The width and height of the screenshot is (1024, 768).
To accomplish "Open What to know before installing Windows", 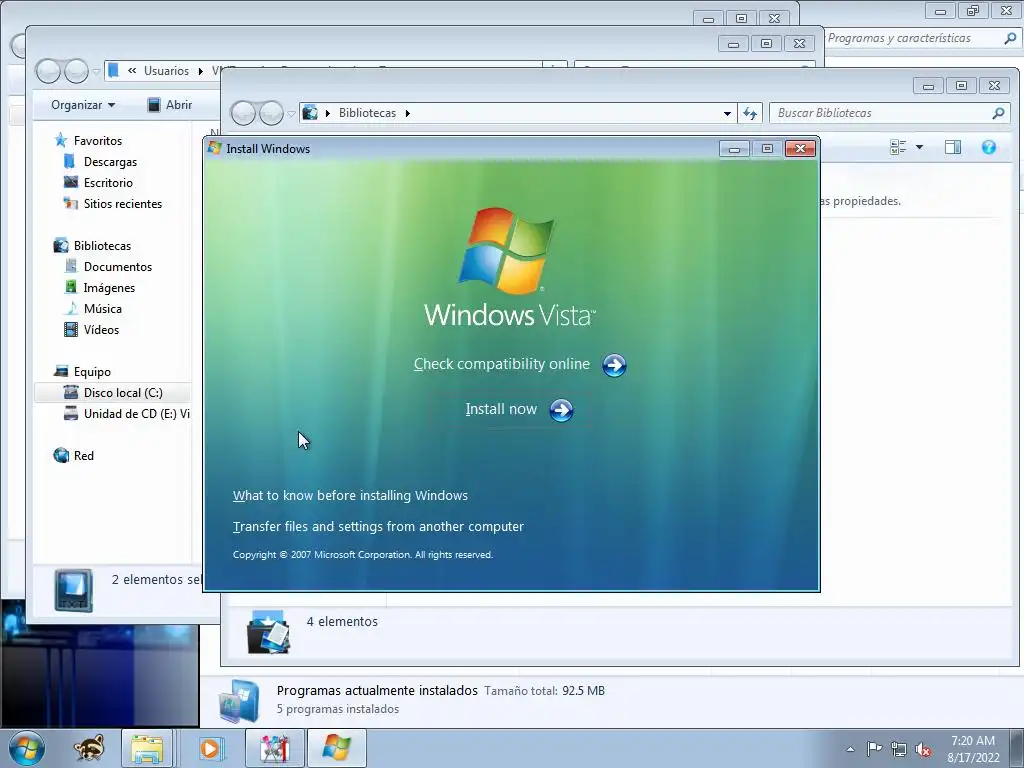I will pos(350,496).
